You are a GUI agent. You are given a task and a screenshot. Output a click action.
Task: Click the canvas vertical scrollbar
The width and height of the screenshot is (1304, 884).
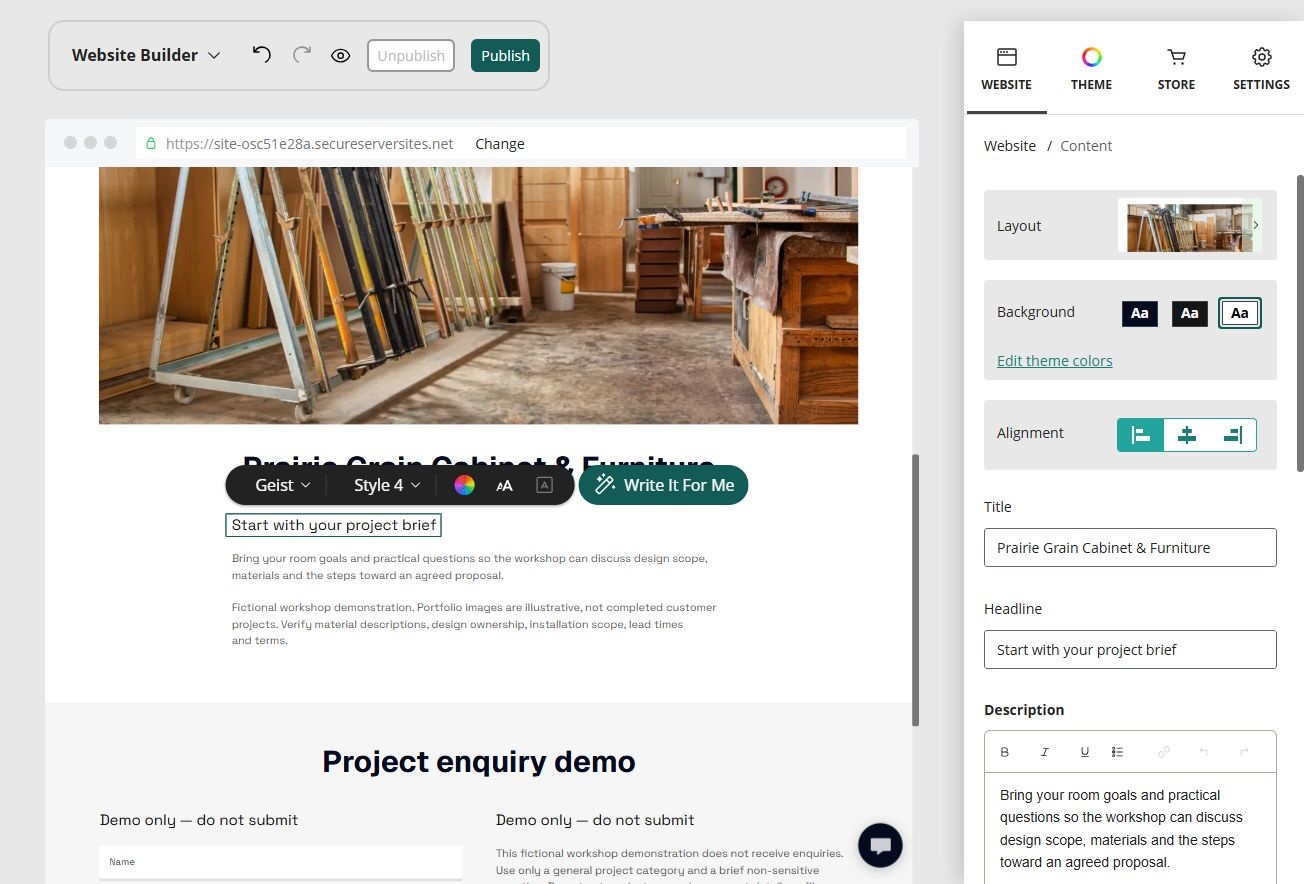pos(914,590)
